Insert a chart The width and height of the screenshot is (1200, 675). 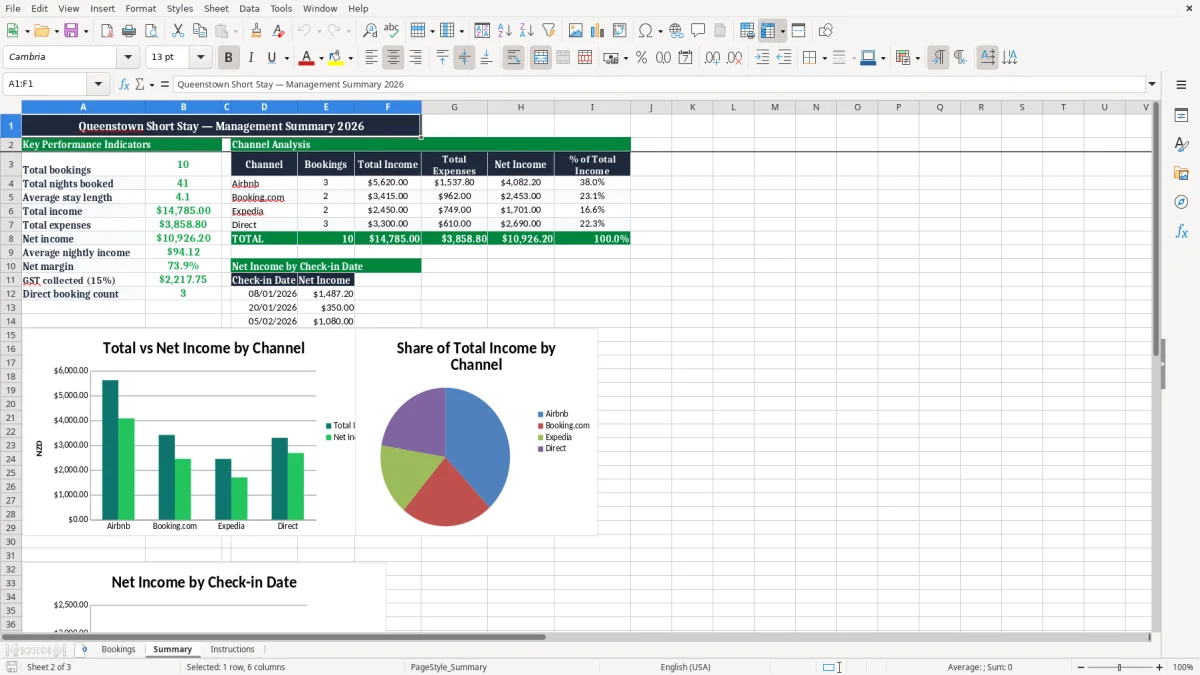click(x=598, y=31)
